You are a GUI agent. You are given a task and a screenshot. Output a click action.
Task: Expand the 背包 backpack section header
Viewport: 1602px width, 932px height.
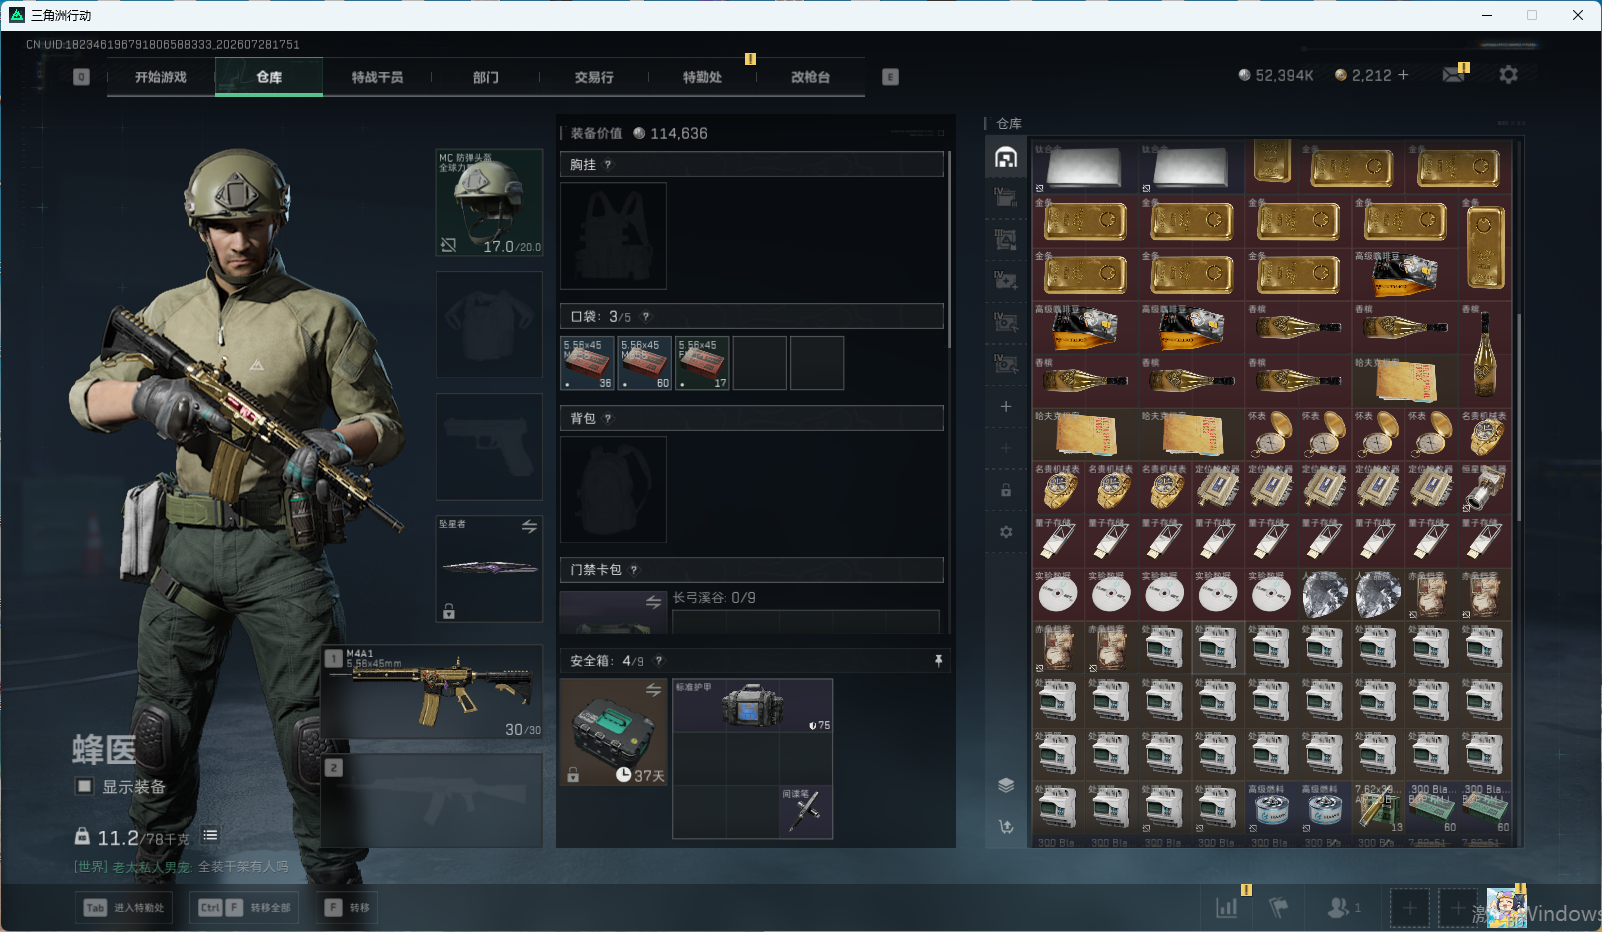[x=752, y=418]
